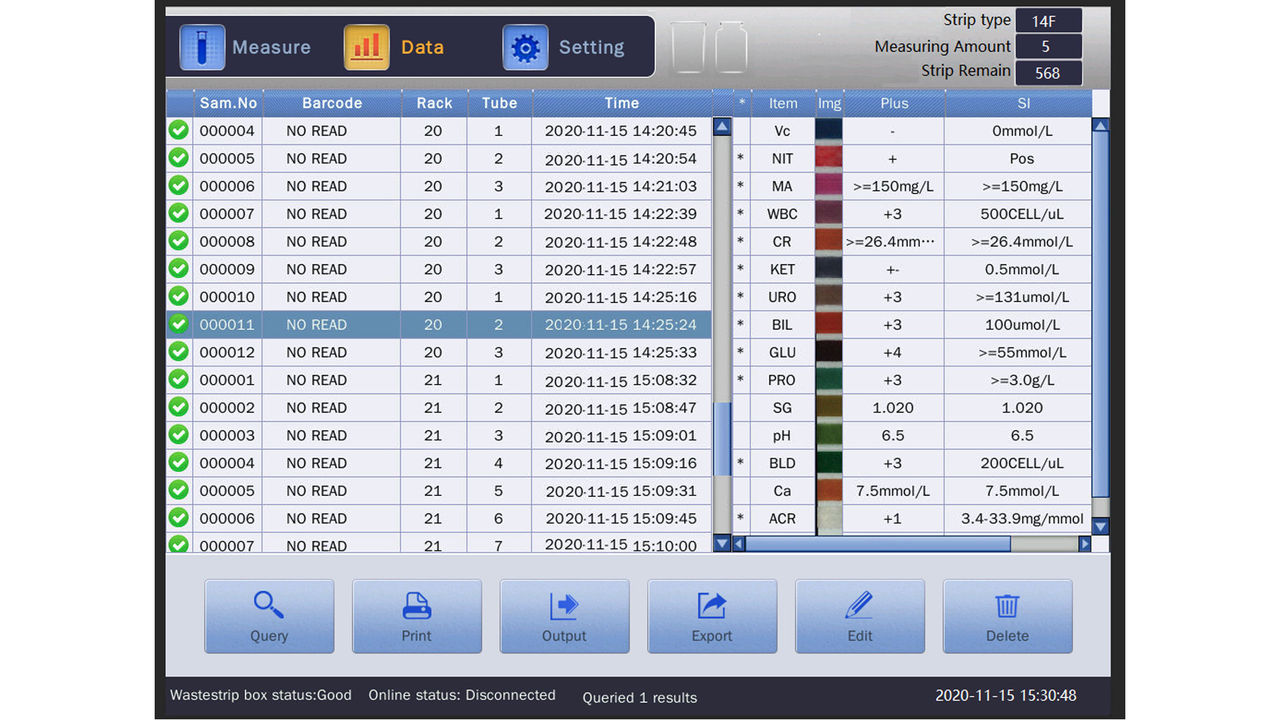Click the Delete trash can button
Viewport: 1280px width, 720px height.
point(1007,616)
